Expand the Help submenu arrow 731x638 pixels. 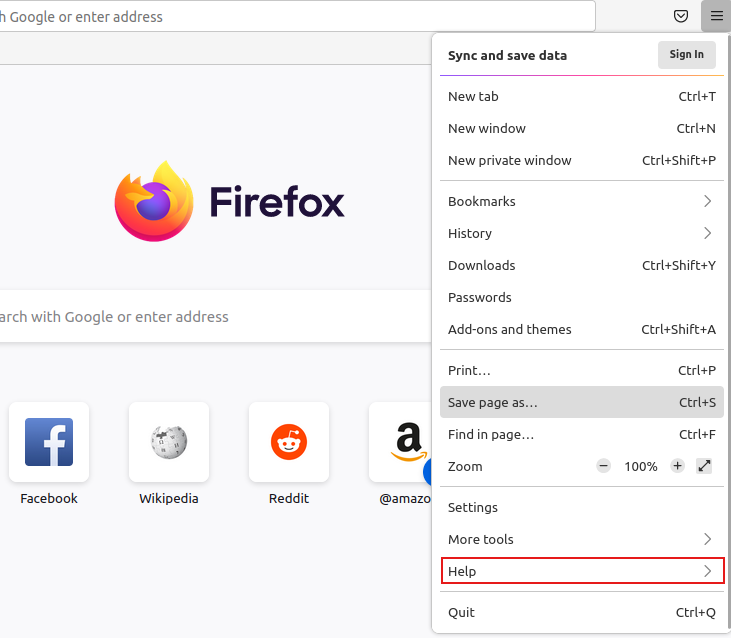click(x=707, y=571)
